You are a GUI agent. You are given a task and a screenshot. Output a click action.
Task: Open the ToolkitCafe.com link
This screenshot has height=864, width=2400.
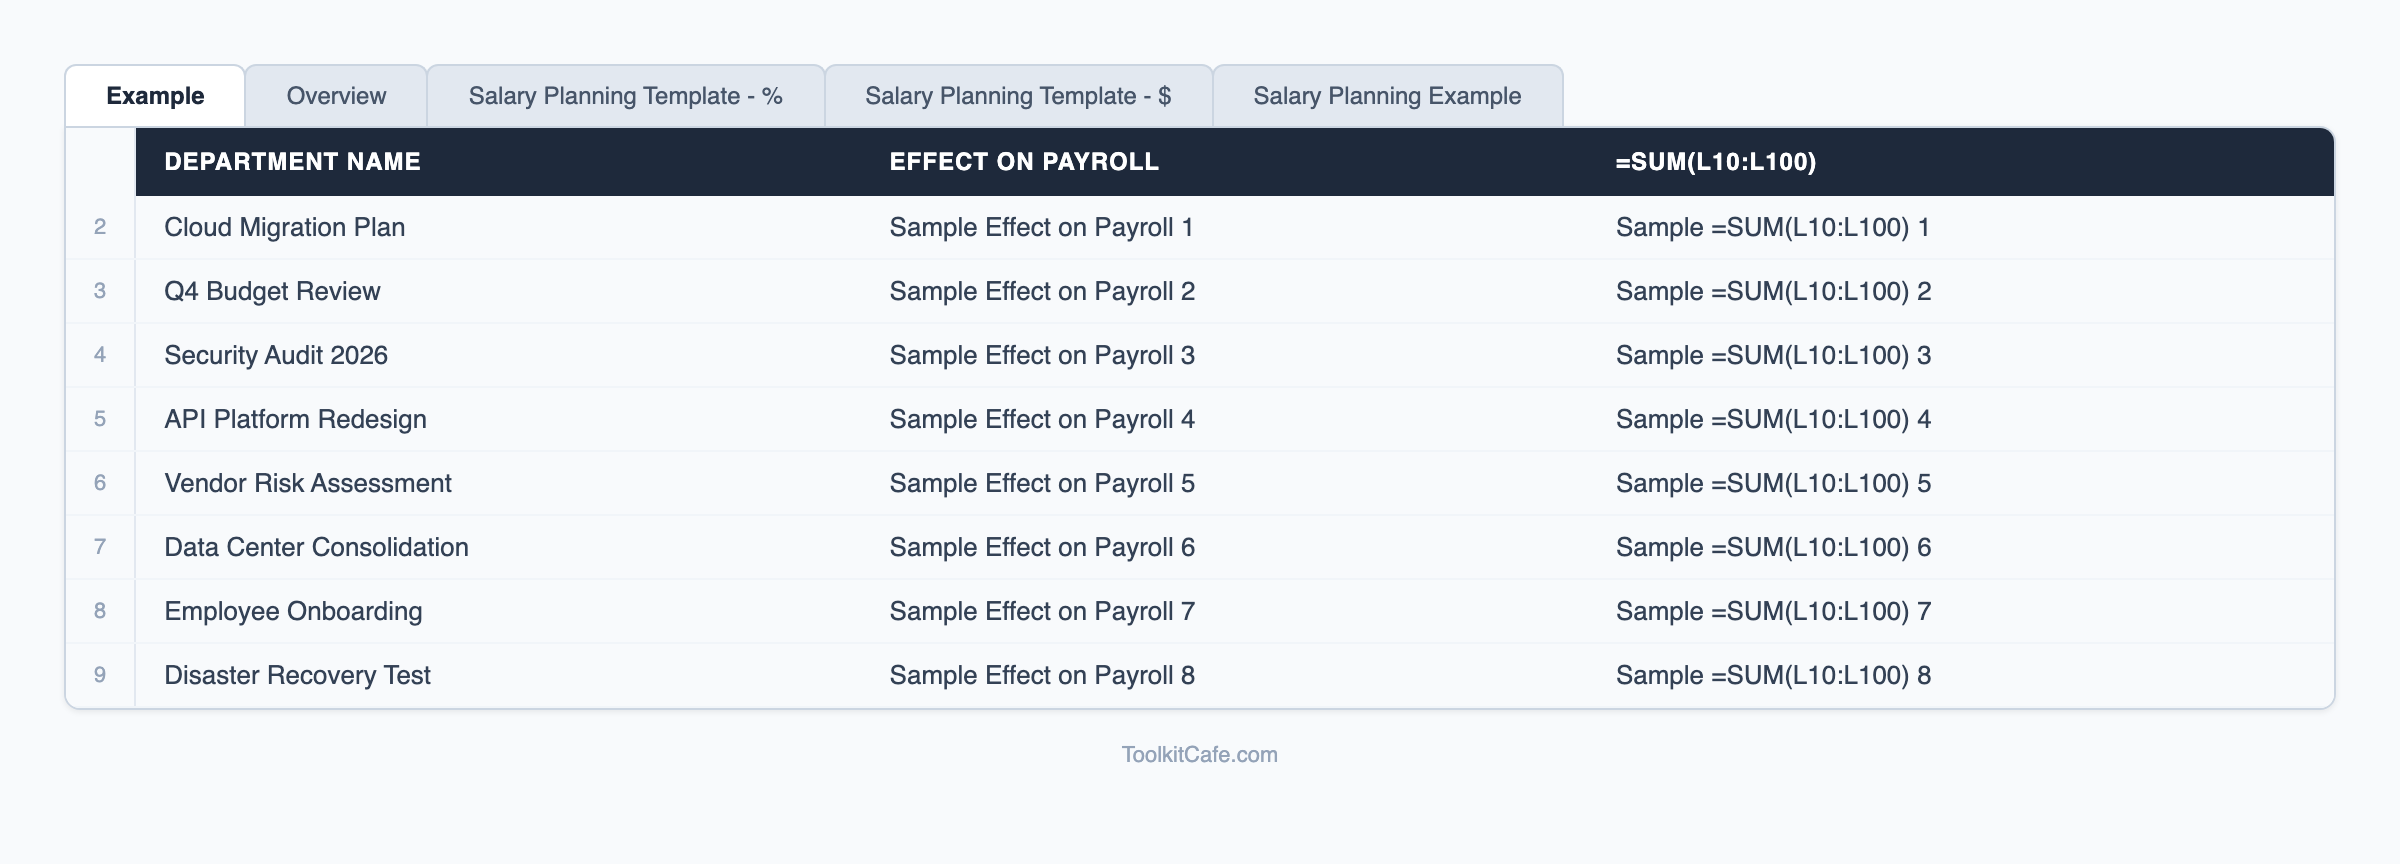[1199, 754]
